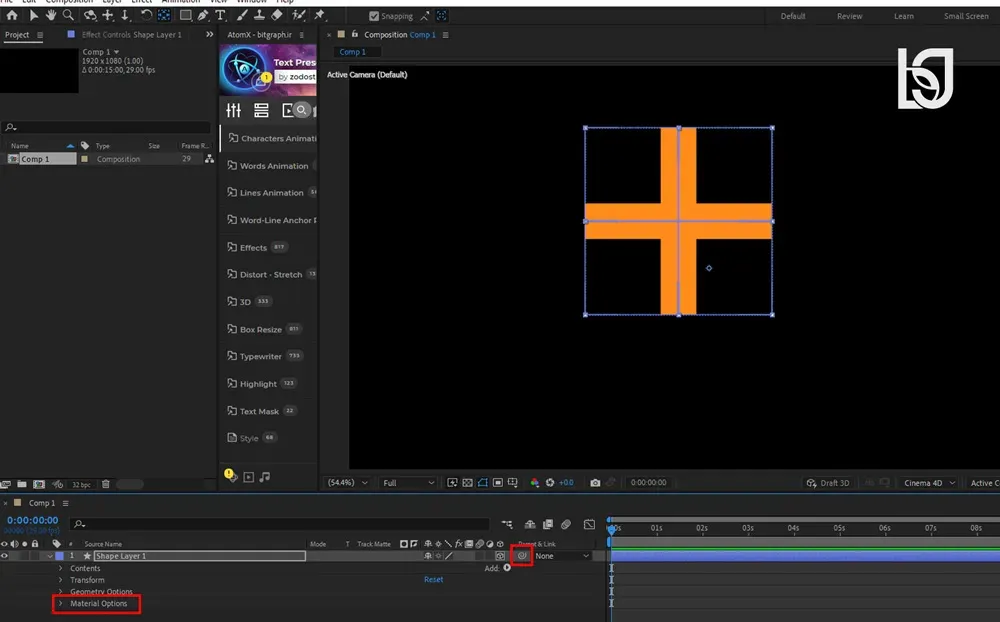Select the Brush tool
This screenshot has width=1000, height=622.
click(x=242, y=15)
